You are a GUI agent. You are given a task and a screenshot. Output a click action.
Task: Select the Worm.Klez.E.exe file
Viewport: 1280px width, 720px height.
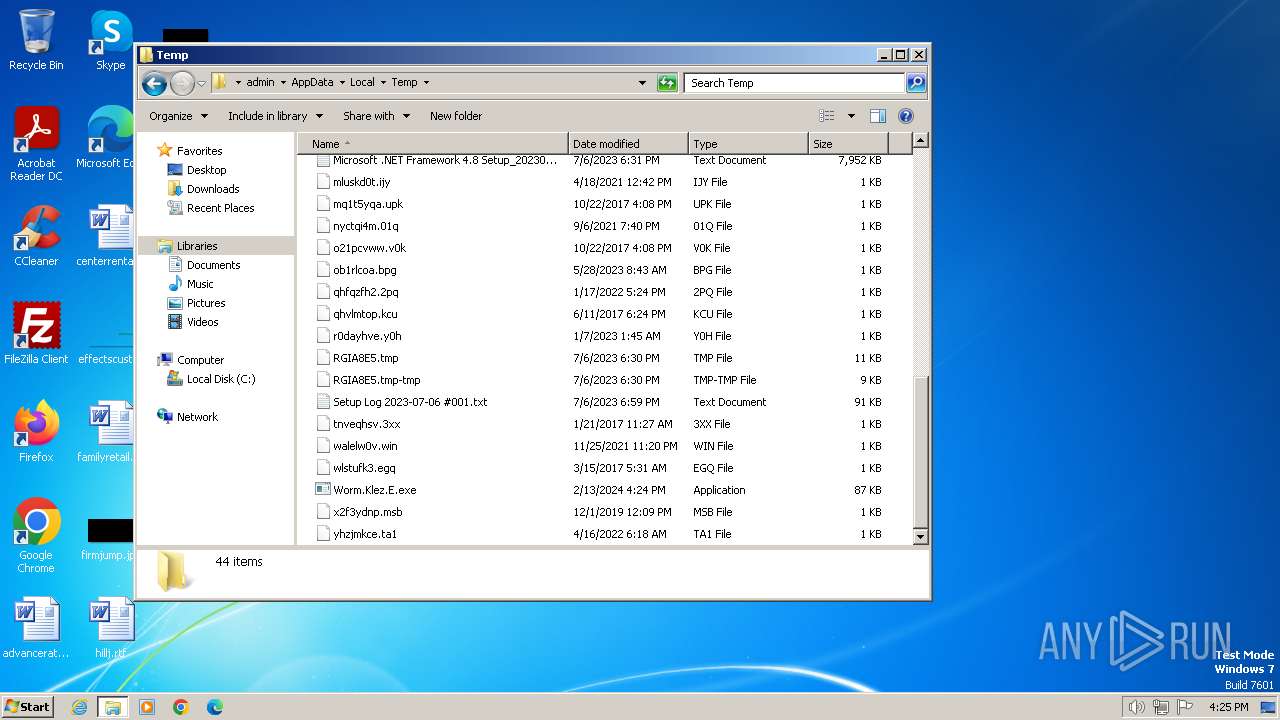click(x=374, y=490)
